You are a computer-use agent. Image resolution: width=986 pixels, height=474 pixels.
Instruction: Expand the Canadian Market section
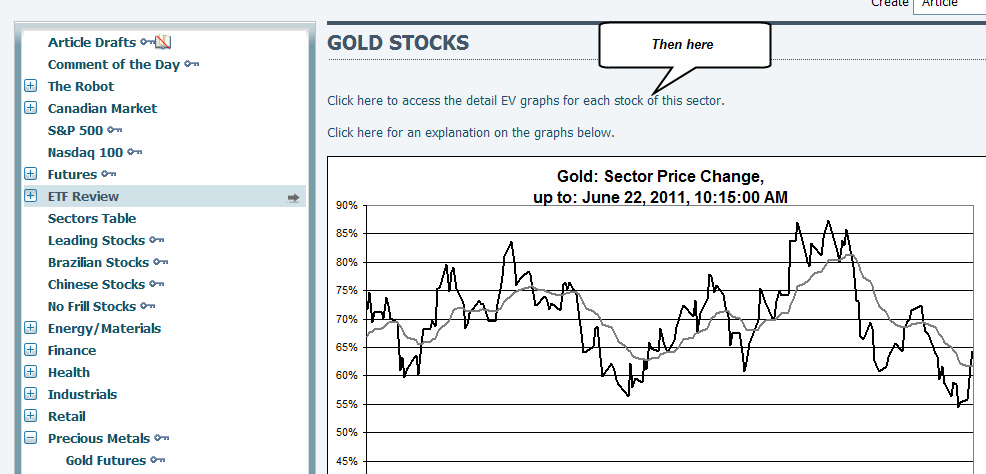click(30, 108)
